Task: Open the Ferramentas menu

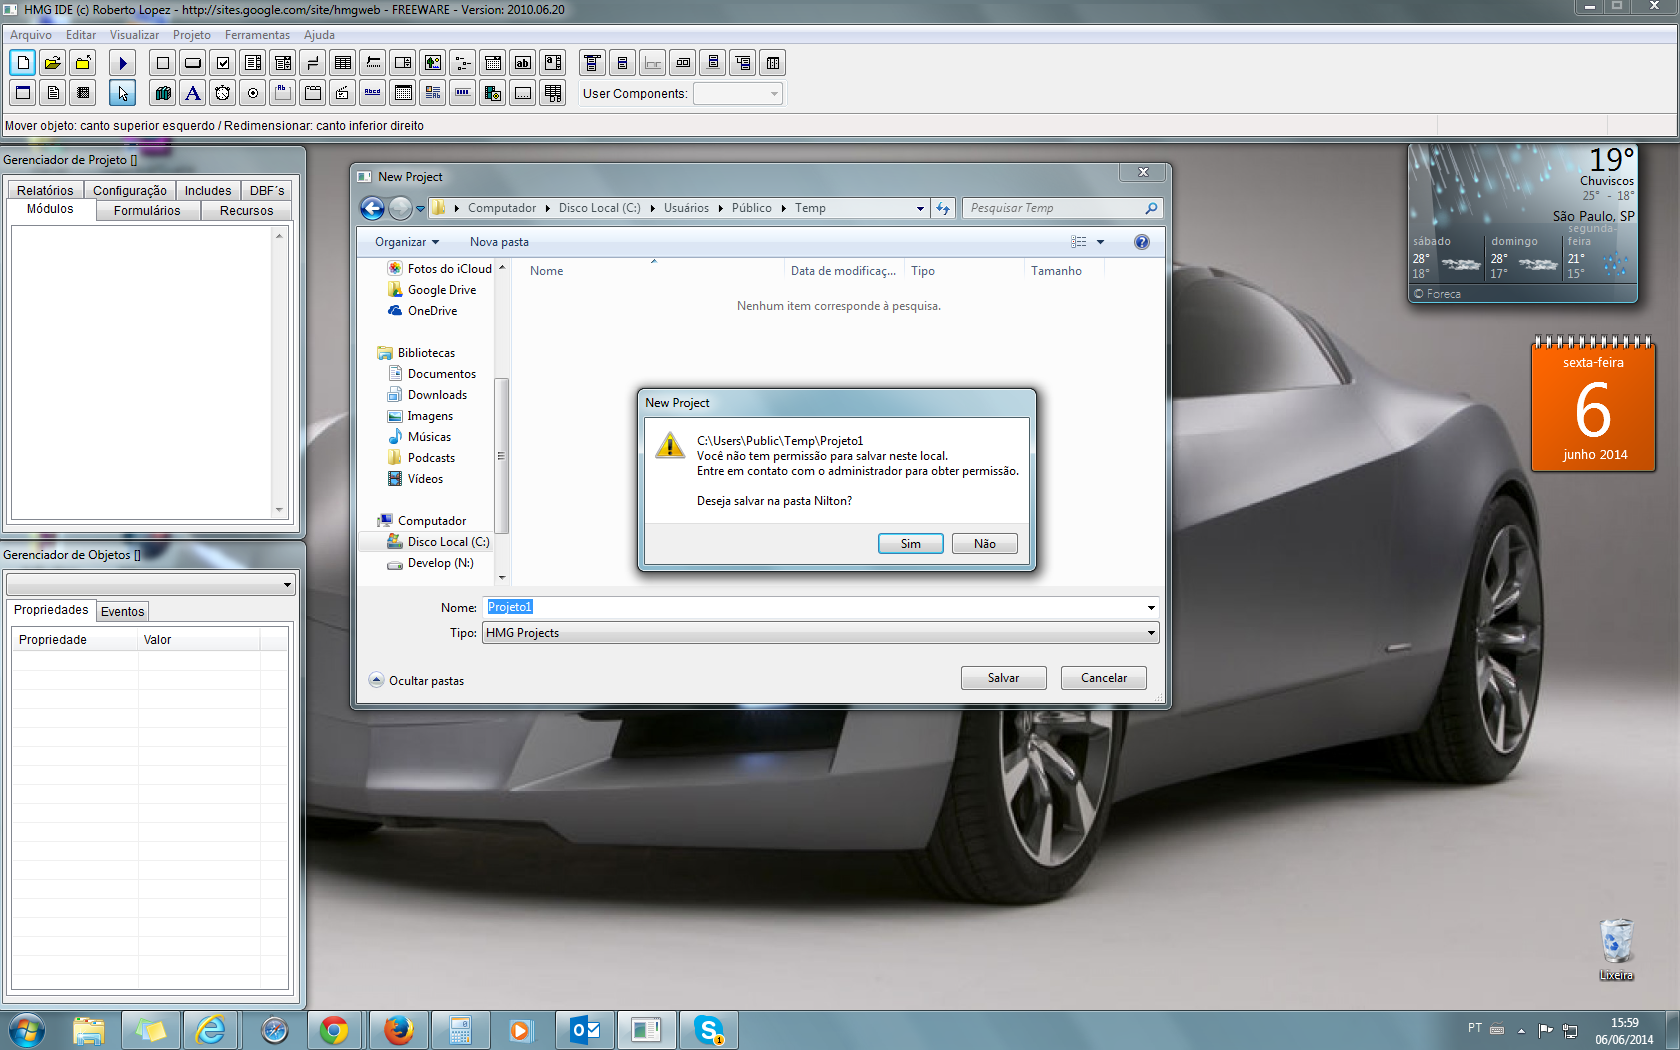Action: [257, 35]
